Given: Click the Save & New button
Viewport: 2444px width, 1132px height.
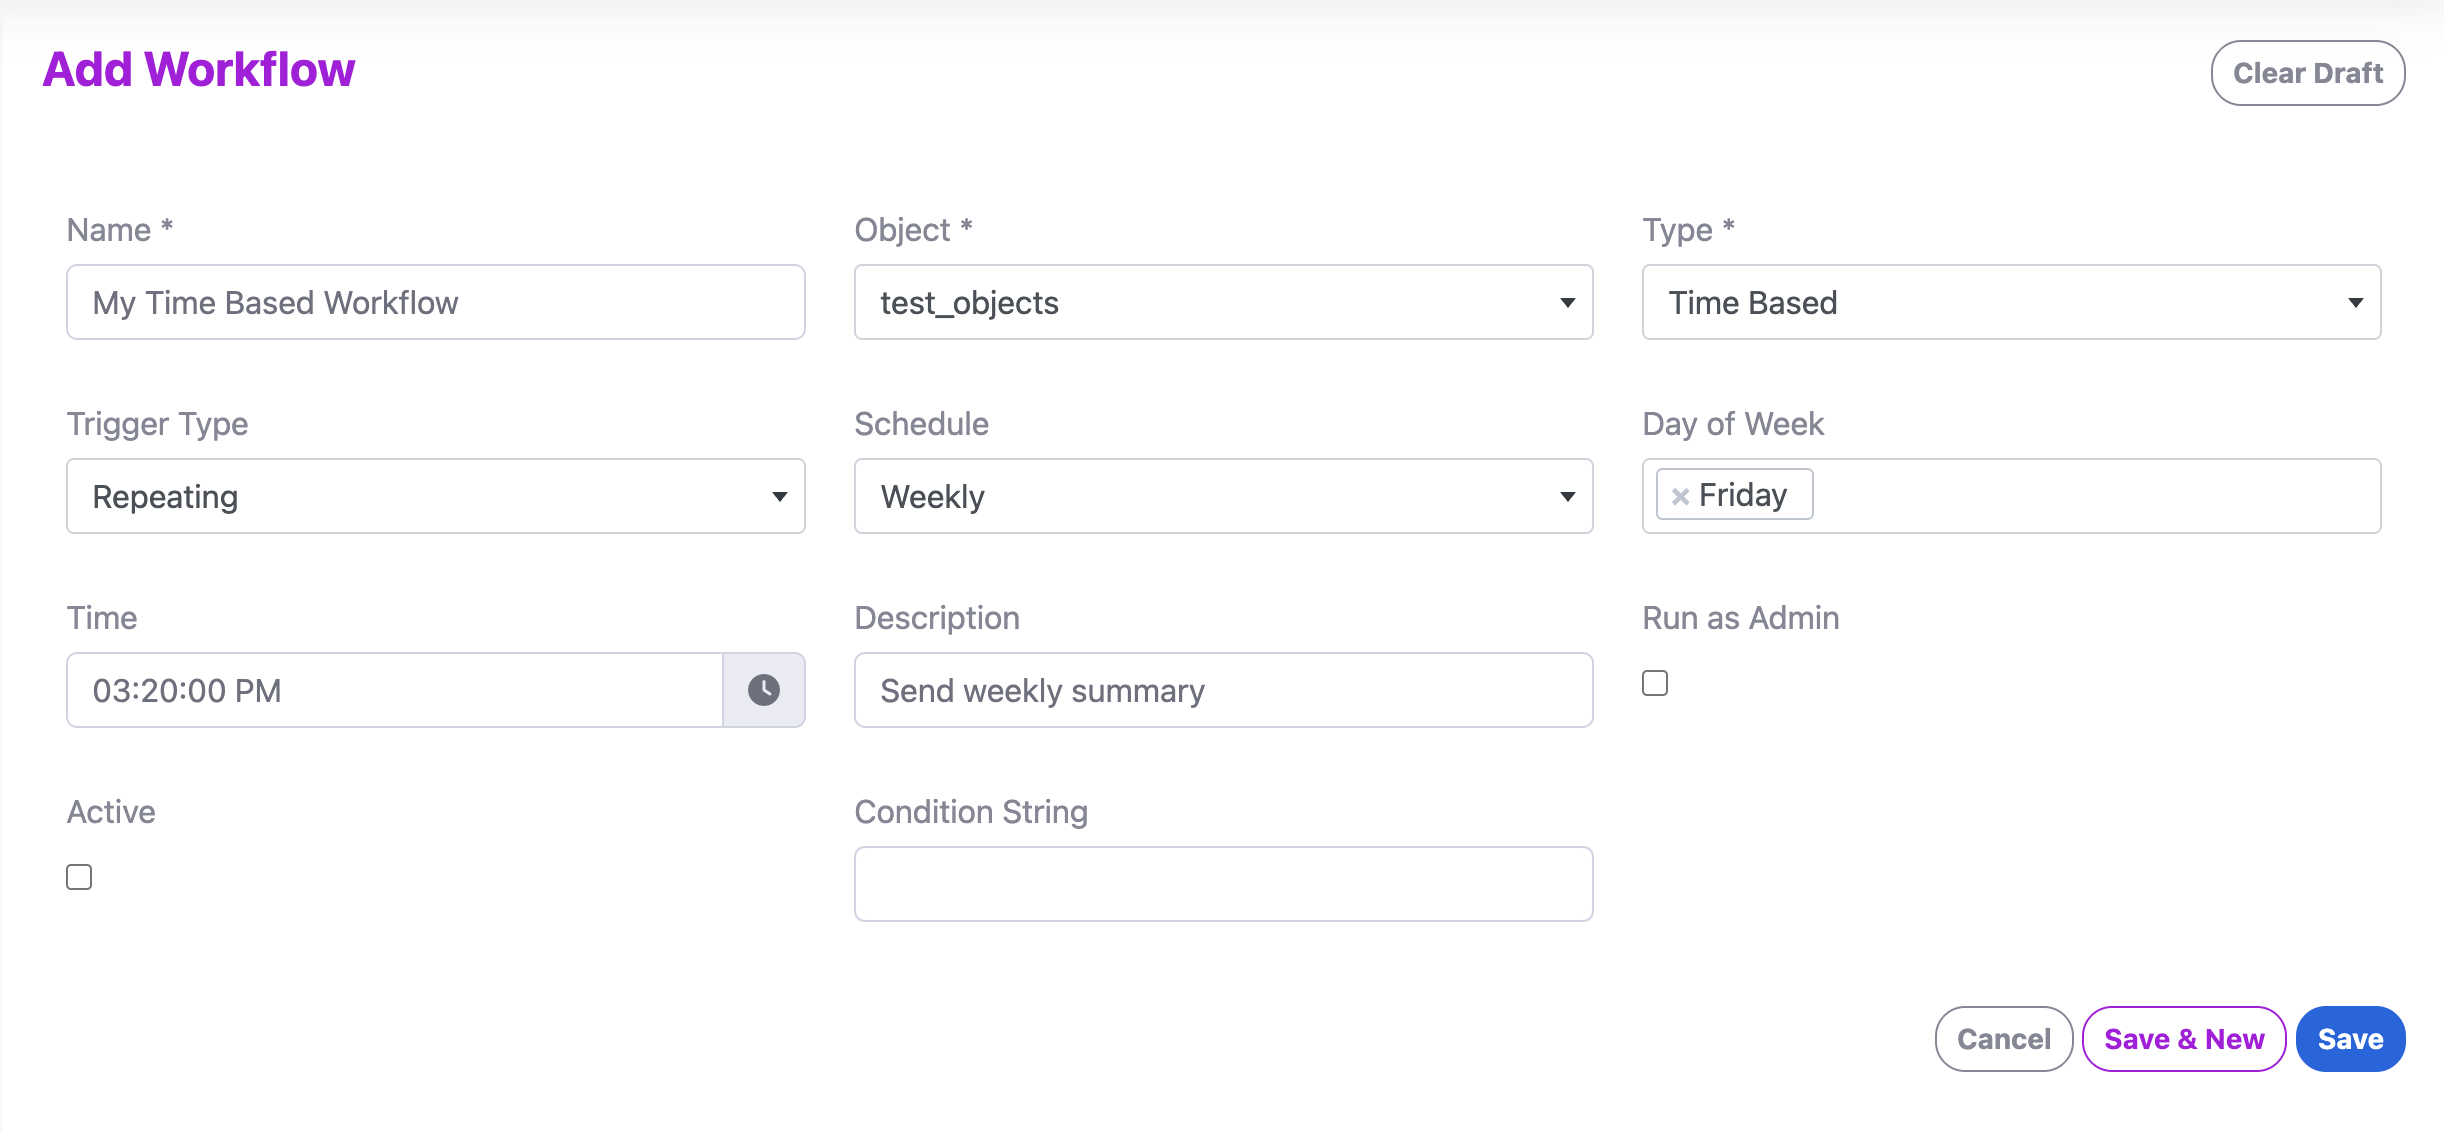Looking at the screenshot, I should pos(2184,1038).
